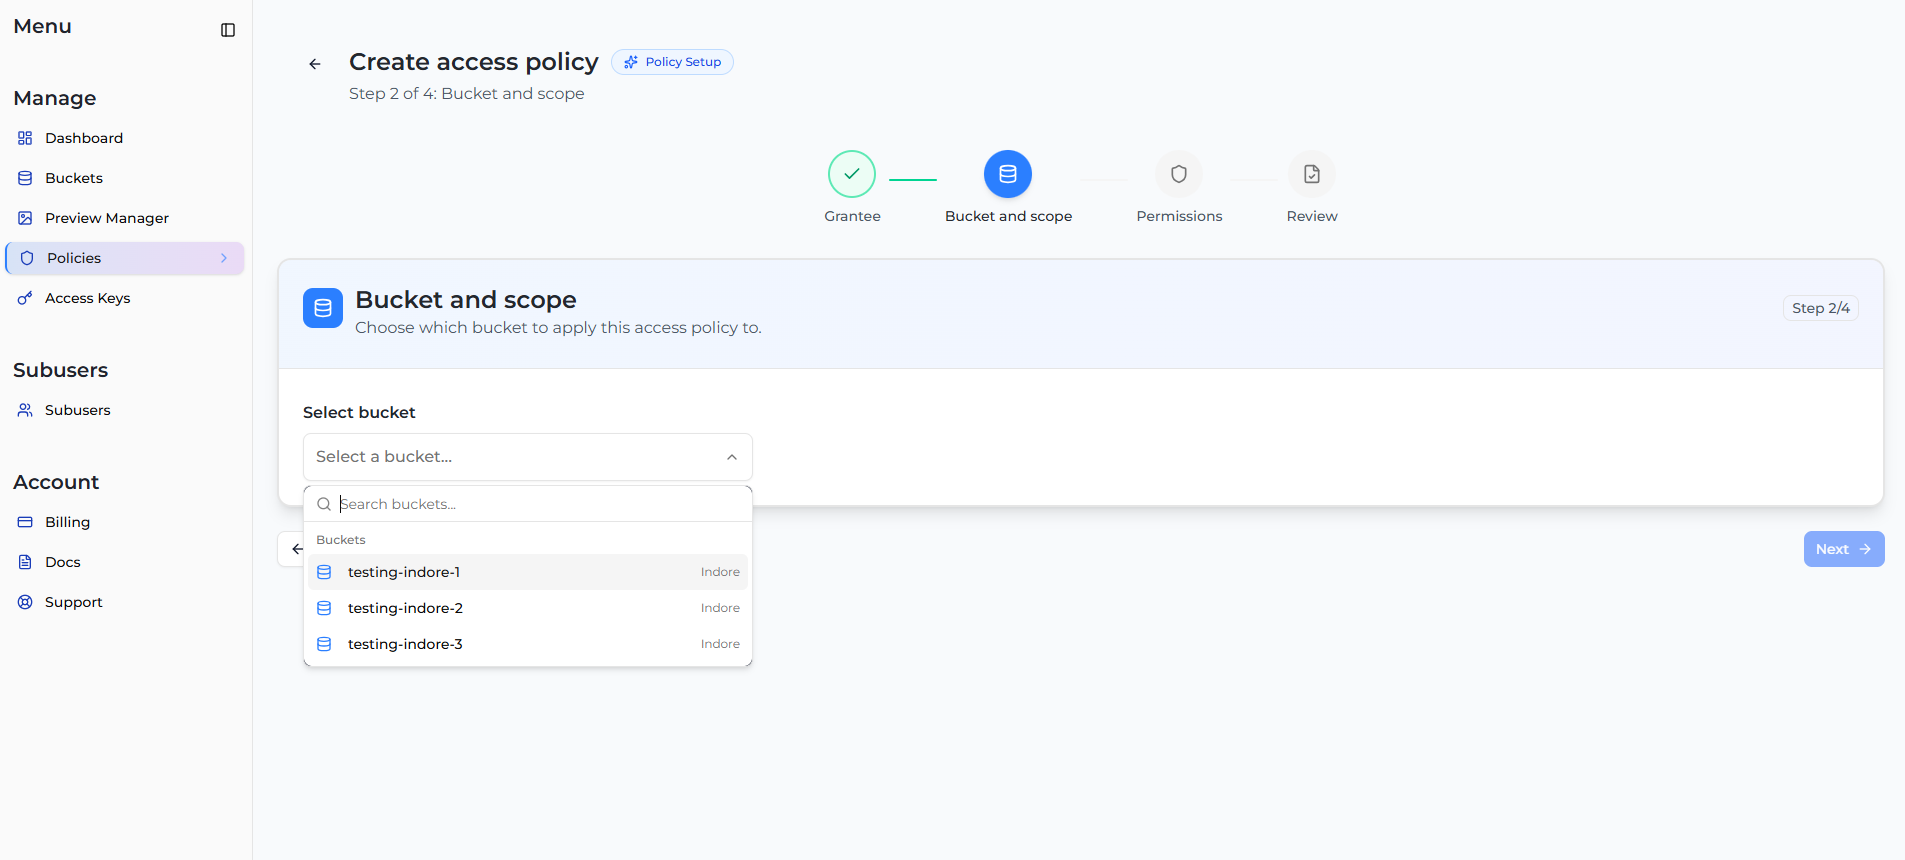
Task: Click the Review step document icon
Action: [1312, 174]
